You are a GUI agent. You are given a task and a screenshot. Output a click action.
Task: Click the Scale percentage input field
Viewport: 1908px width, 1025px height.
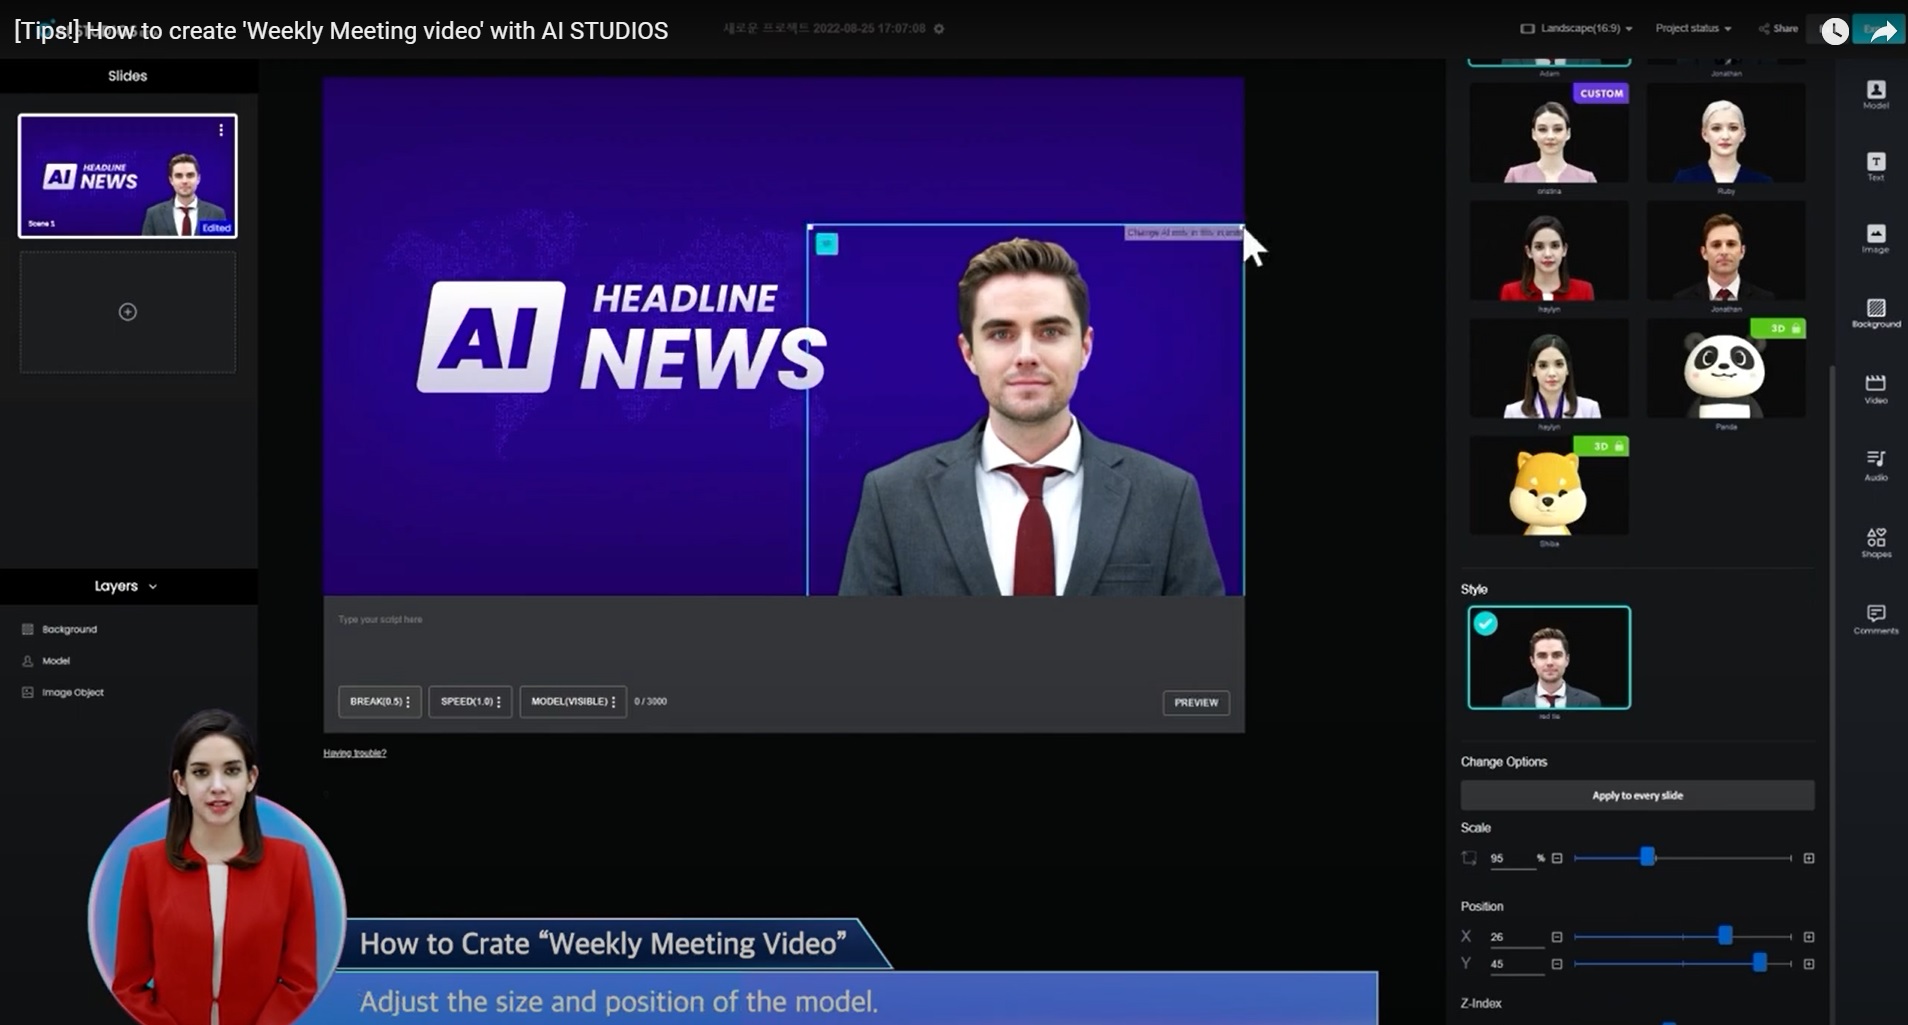coord(1511,859)
